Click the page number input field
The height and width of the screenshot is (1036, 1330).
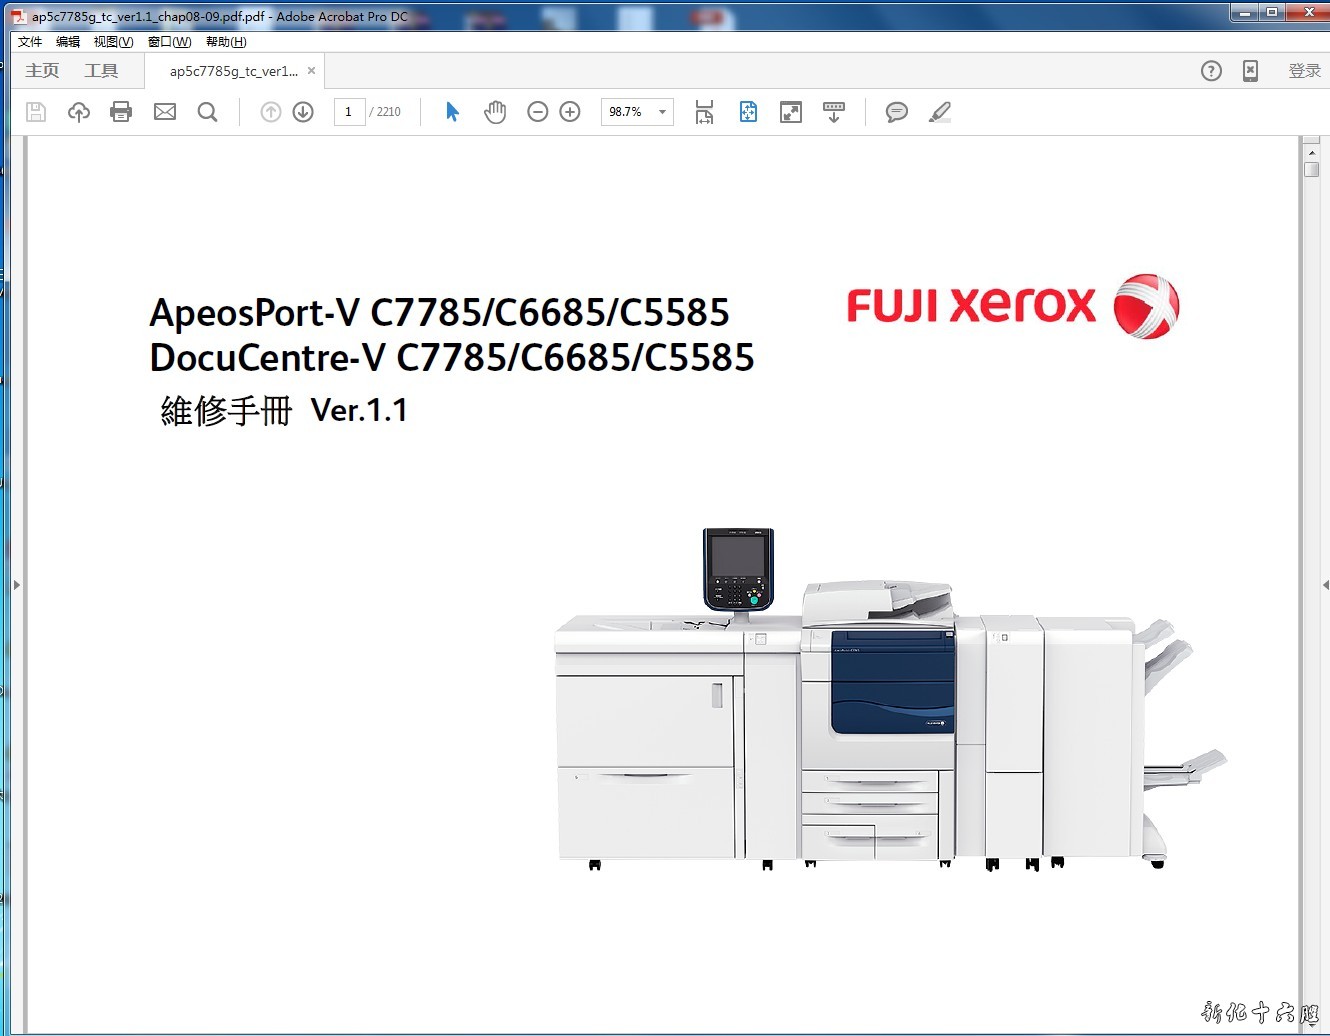point(349,112)
